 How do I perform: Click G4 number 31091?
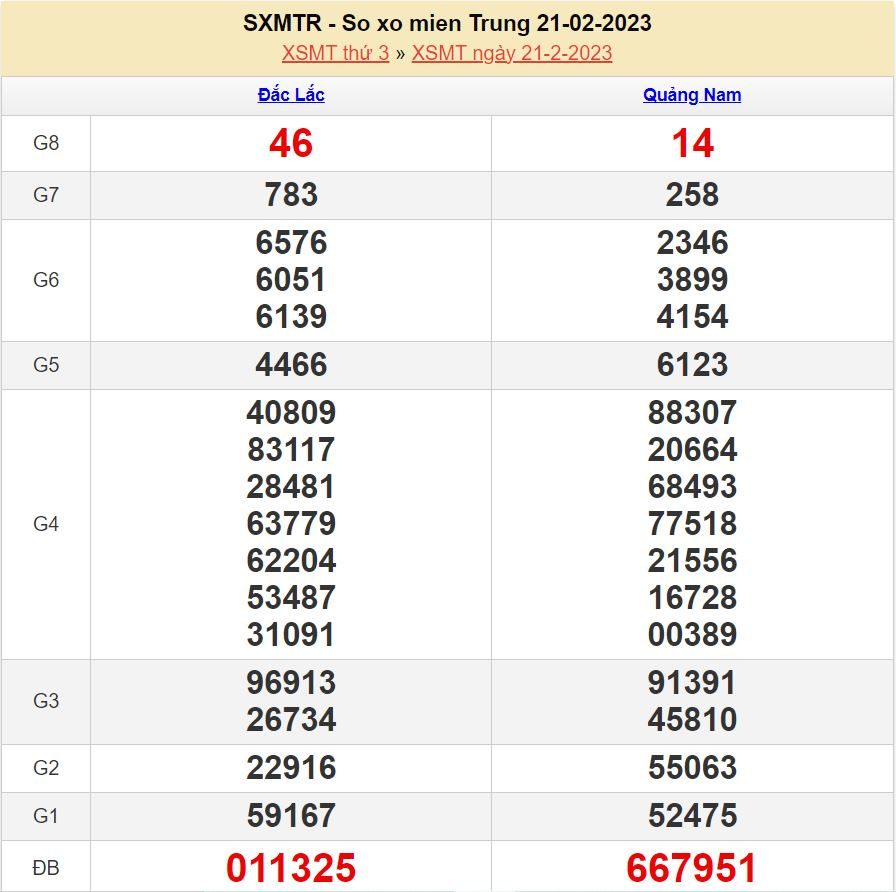tap(291, 634)
